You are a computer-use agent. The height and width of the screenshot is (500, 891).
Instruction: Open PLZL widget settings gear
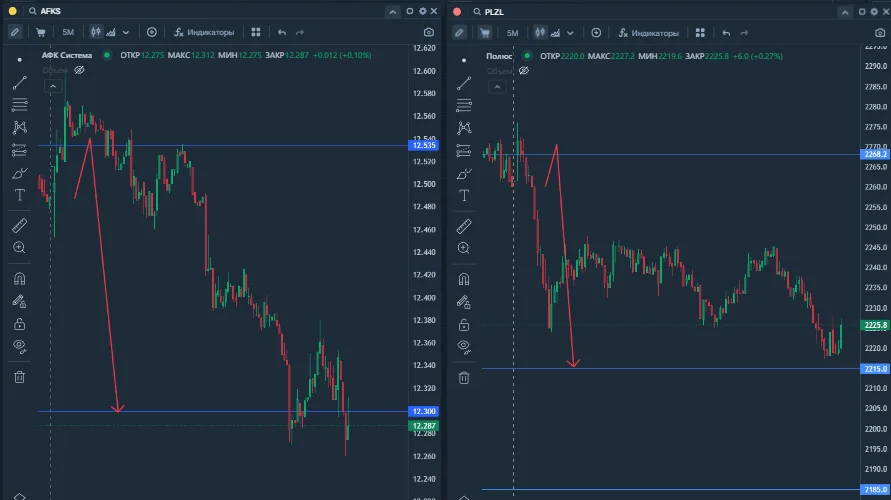tap(874, 11)
